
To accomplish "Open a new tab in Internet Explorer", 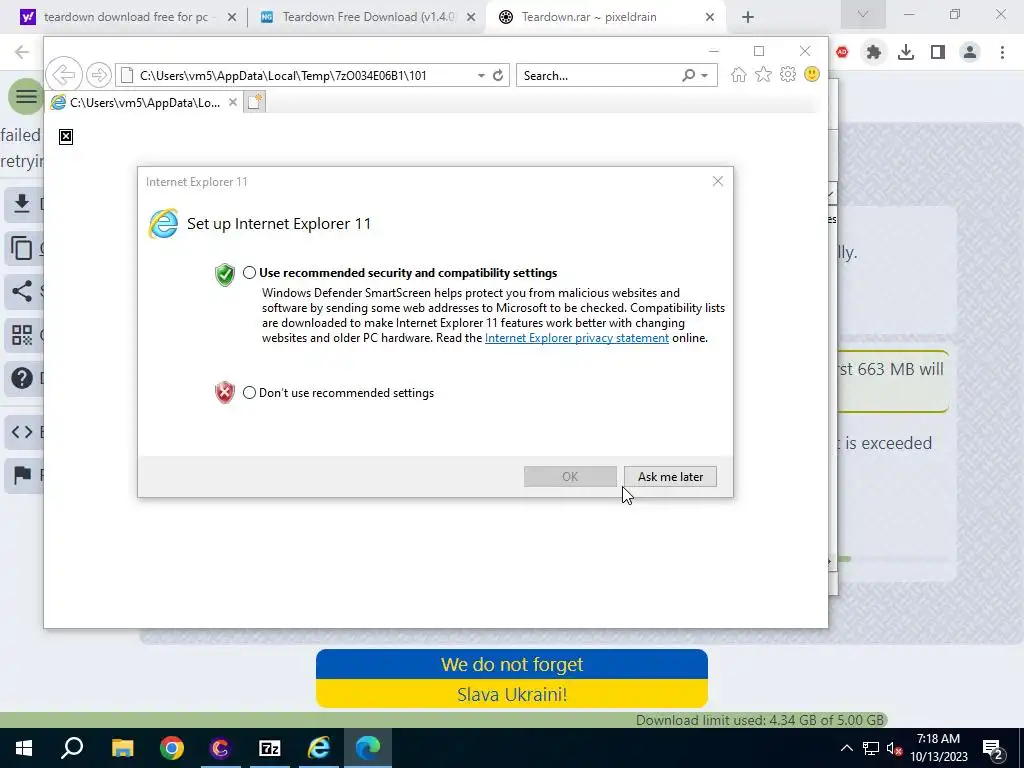I will (255, 102).
